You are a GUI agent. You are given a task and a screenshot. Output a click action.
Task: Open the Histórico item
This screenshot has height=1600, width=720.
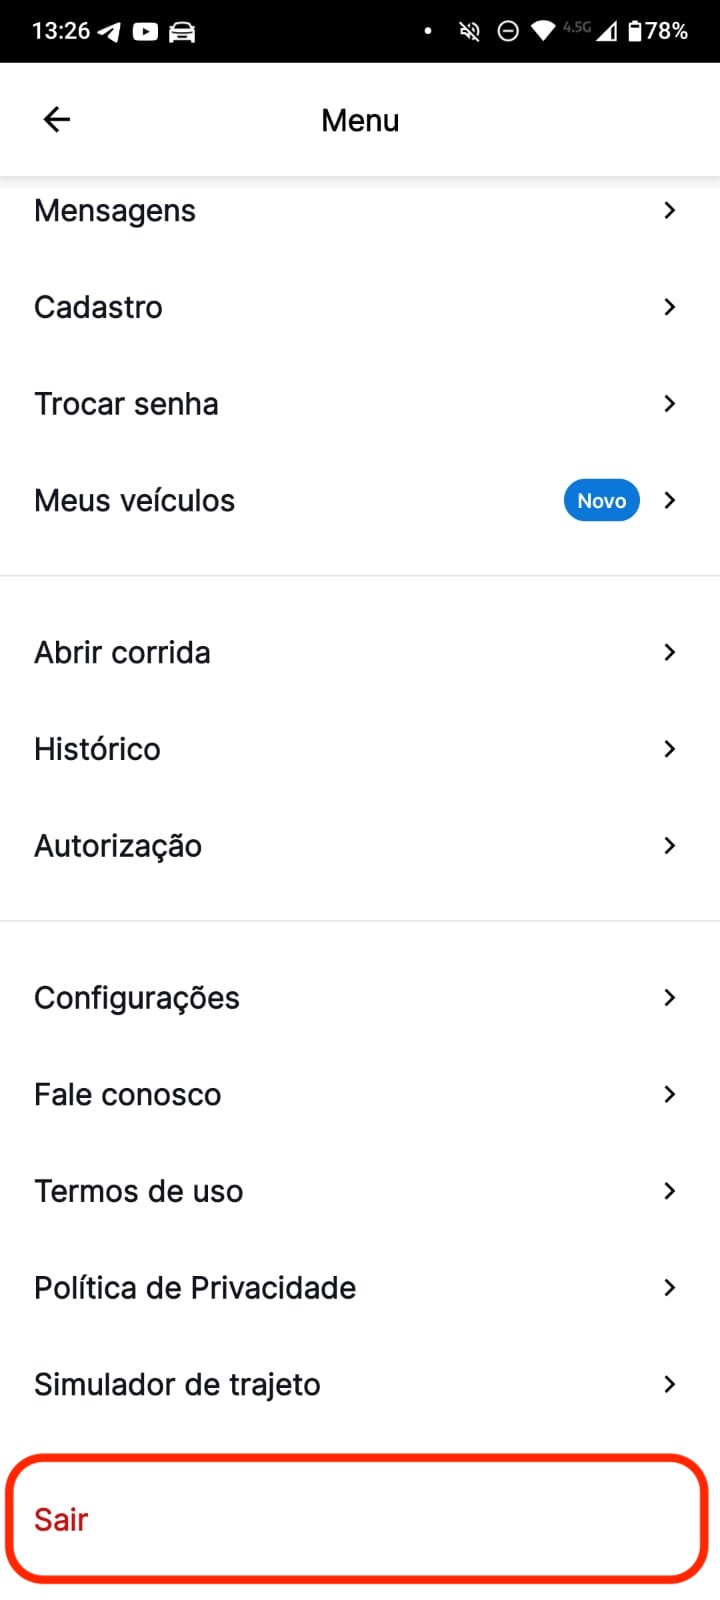[x=98, y=749]
